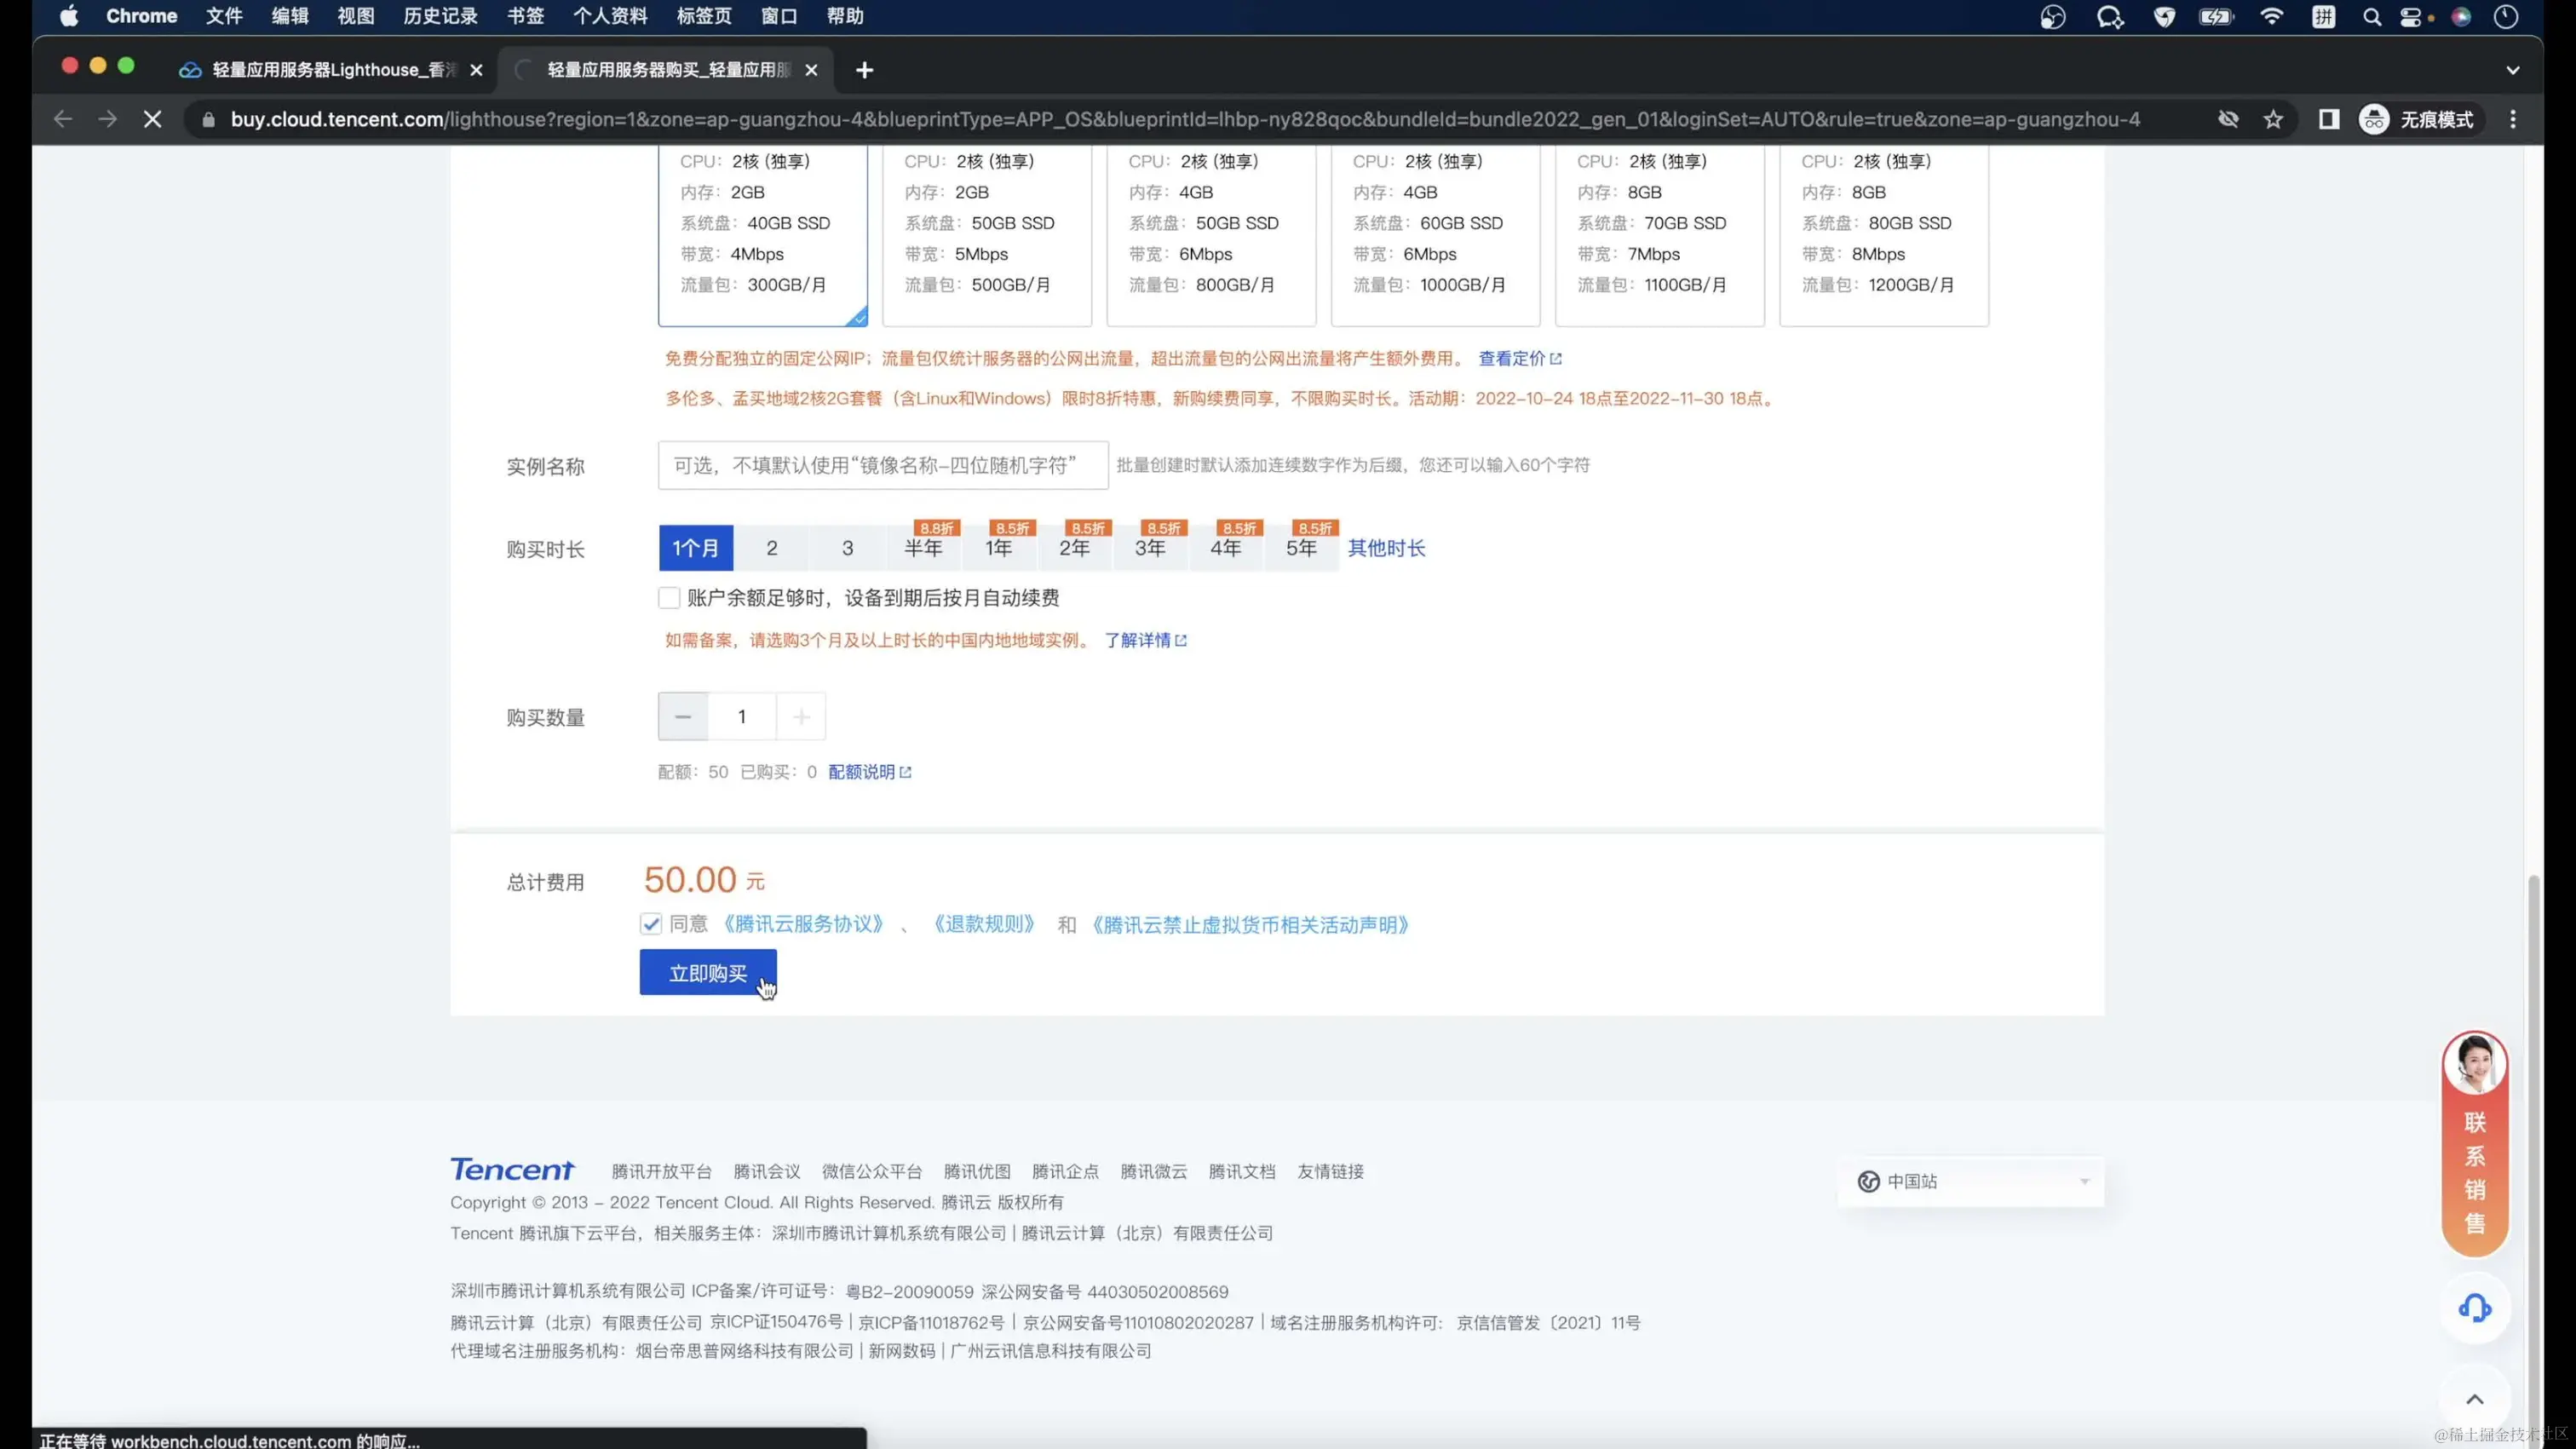This screenshot has width=2576, height=1449.
Task: Select the 1年 purchase duration option
Action: click(998, 548)
